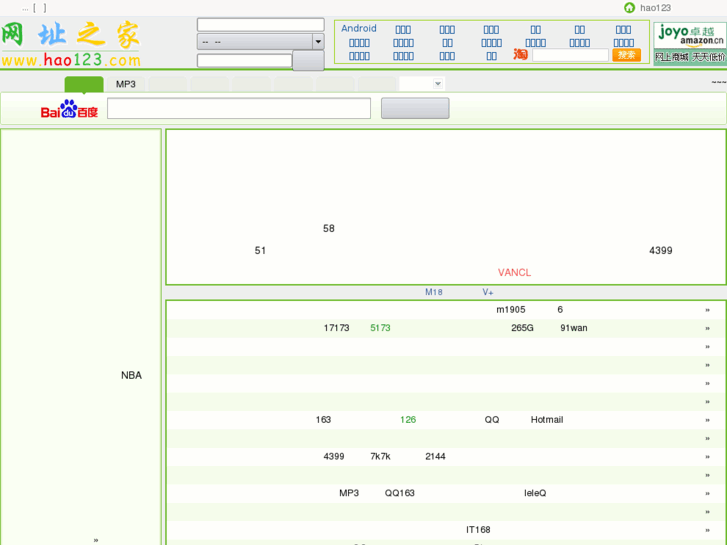Open the 51 site link

point(260,250)
